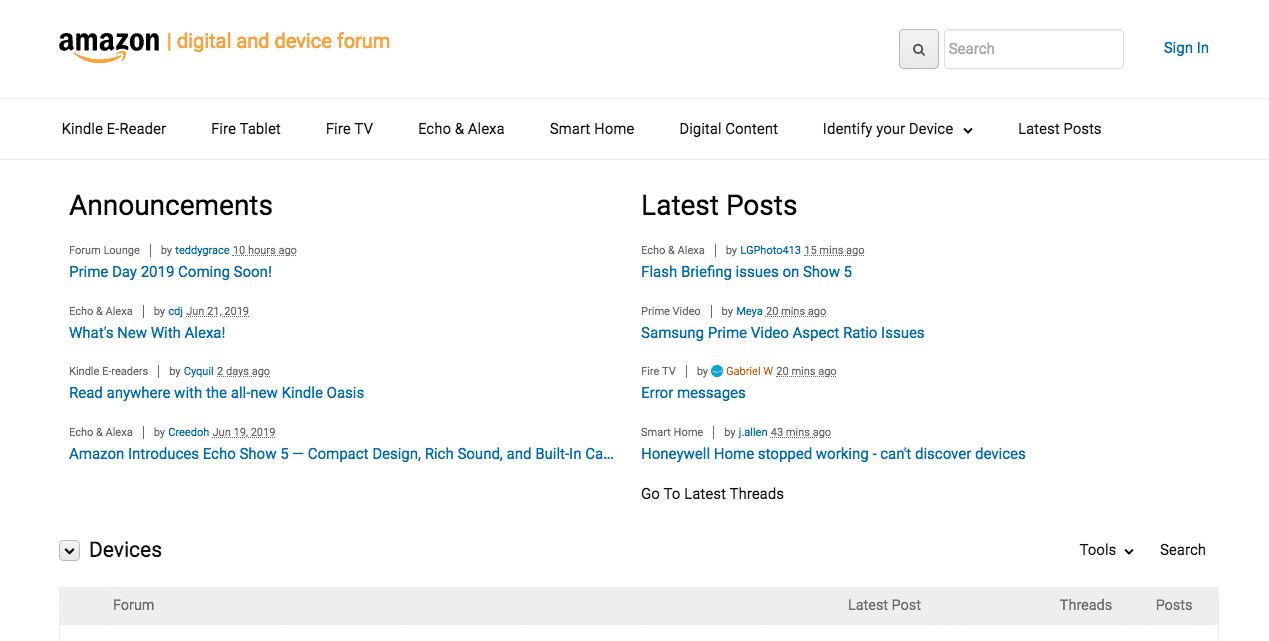Open Prime Day 2019 Coming Soon thread

[170, 272]
